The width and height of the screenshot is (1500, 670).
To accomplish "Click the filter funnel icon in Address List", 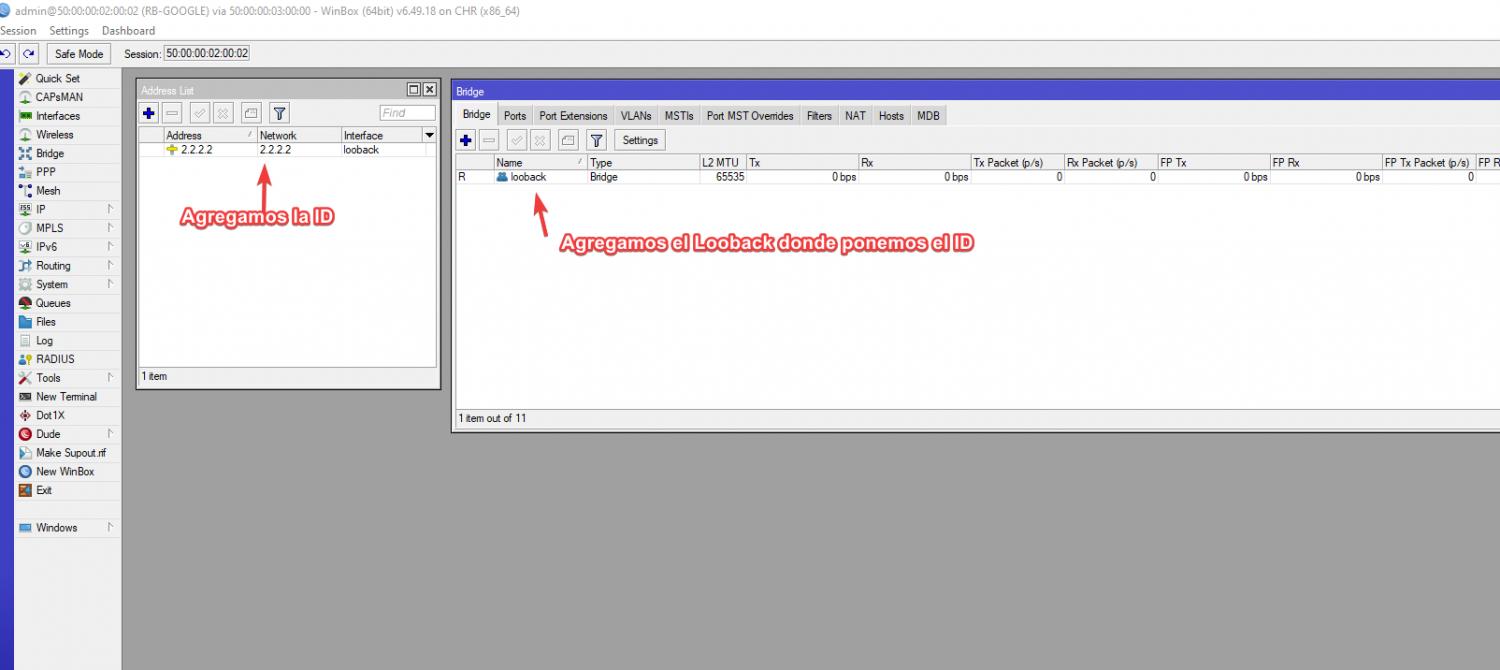I will (x=279, y=112).
